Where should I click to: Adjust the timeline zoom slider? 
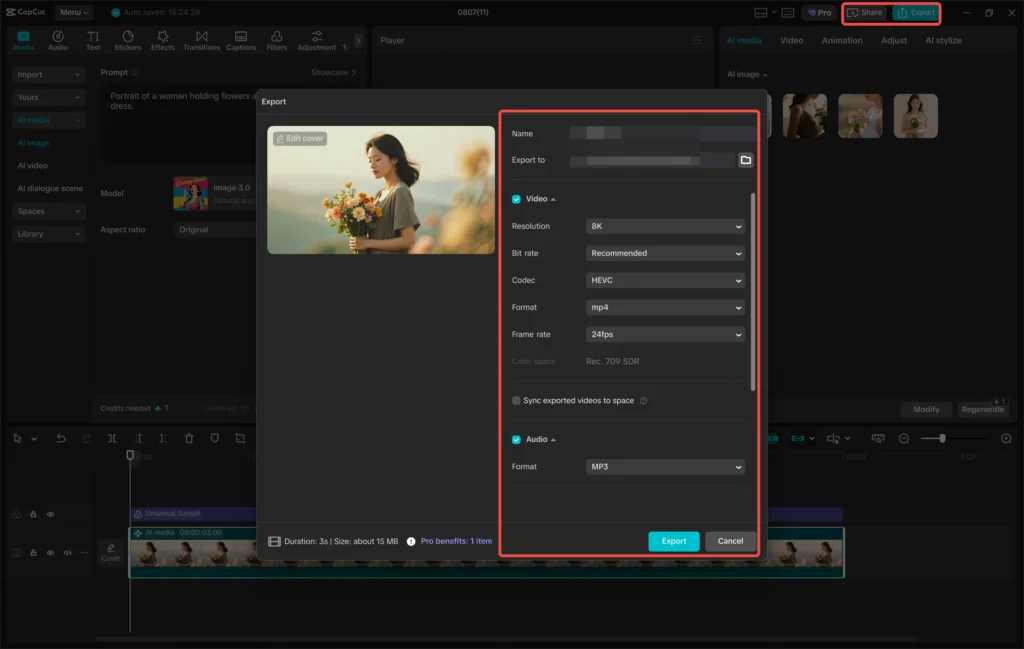coord(942,438)
